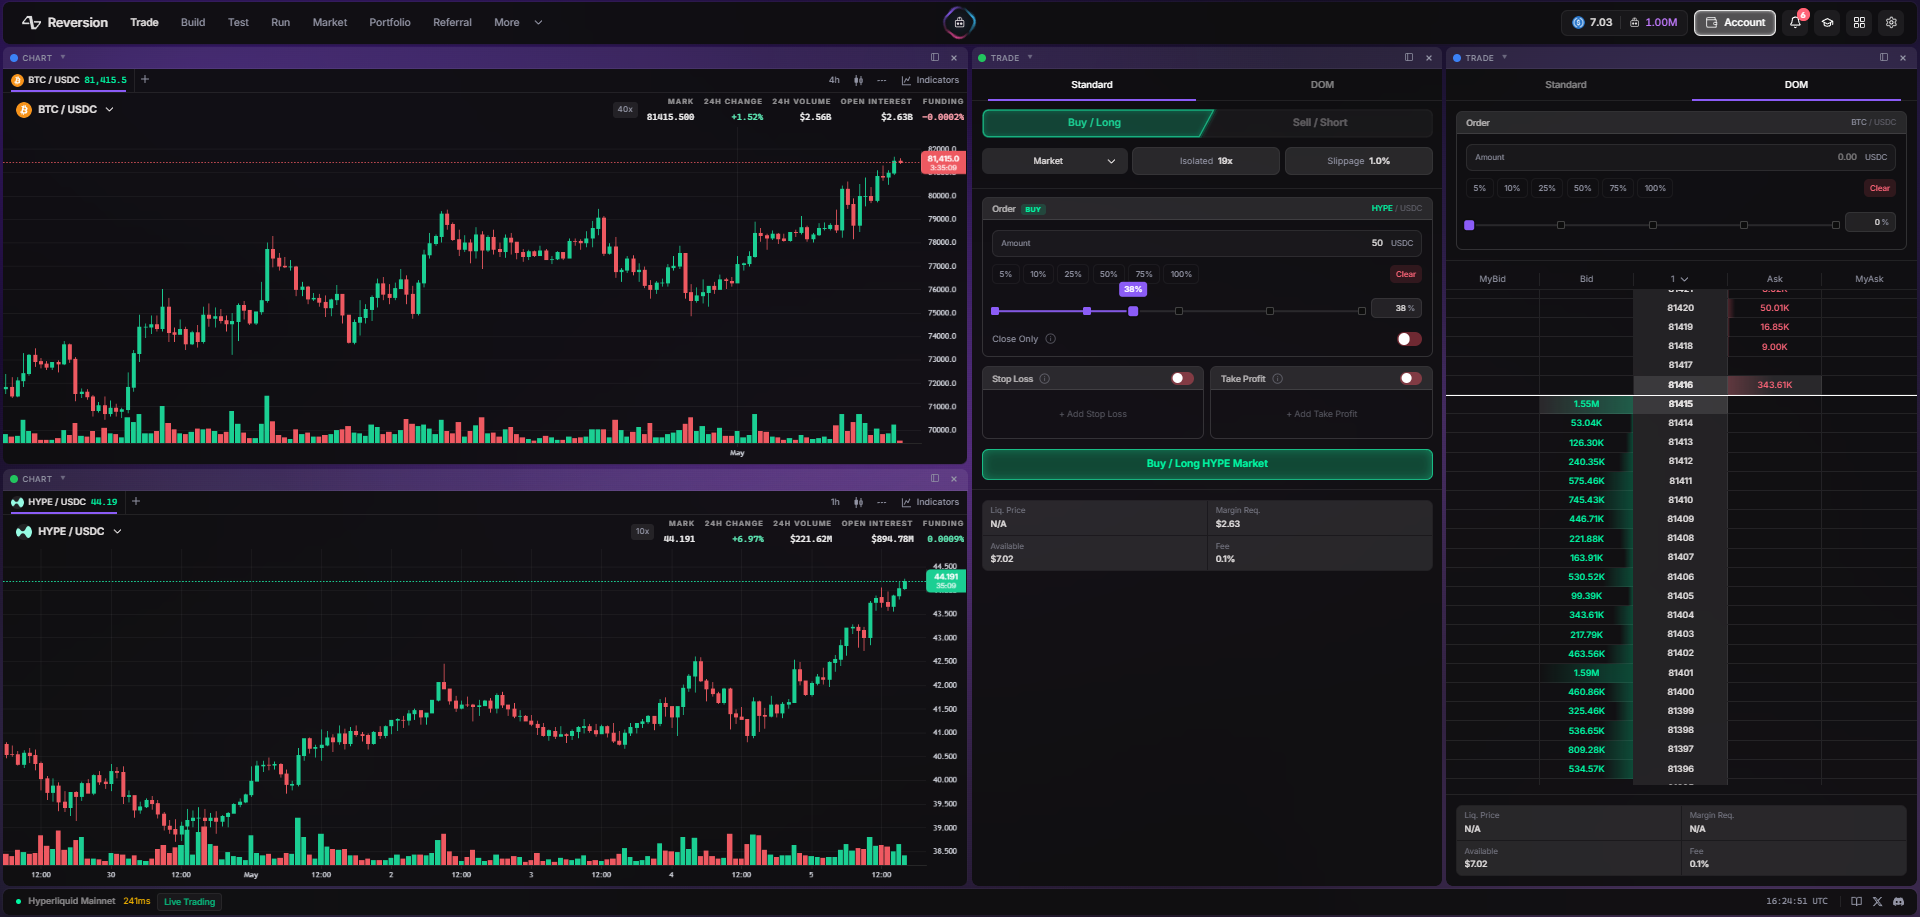Open the Referral menu
1920x917 pixels.
coord(452,22)
